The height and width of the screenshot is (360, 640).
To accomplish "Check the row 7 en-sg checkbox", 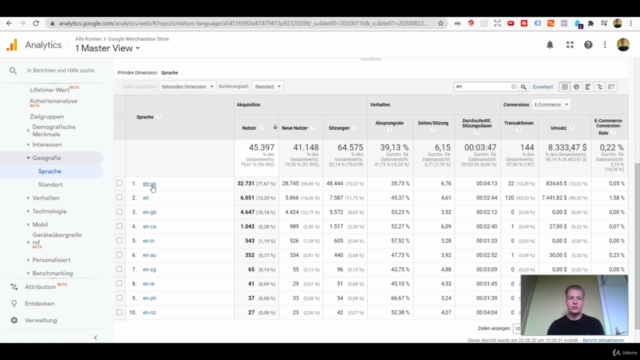I will [119, 269].
